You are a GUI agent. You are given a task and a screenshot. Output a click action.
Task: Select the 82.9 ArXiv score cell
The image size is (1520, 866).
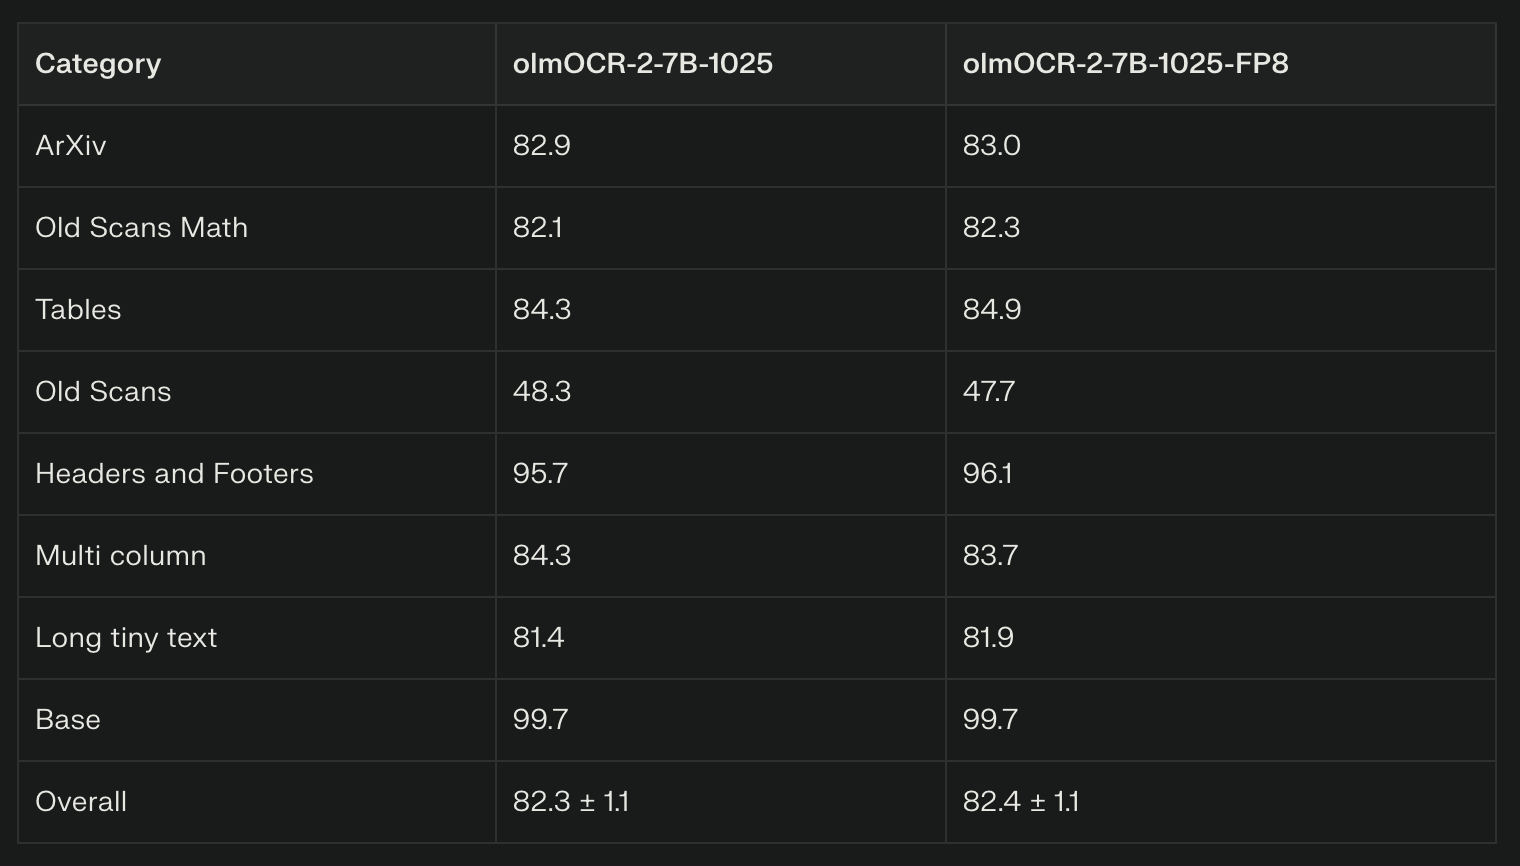[x=541, y=146]
